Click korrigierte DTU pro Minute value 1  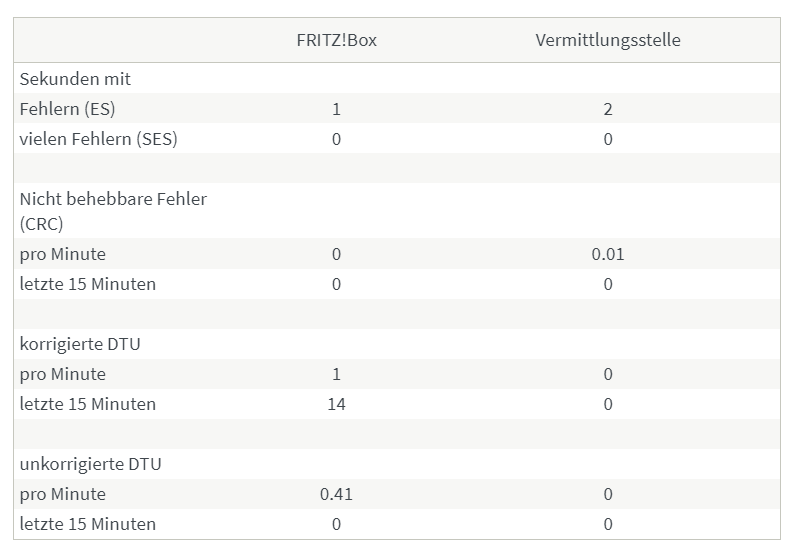pyautogui.click(x=336, y=374)
